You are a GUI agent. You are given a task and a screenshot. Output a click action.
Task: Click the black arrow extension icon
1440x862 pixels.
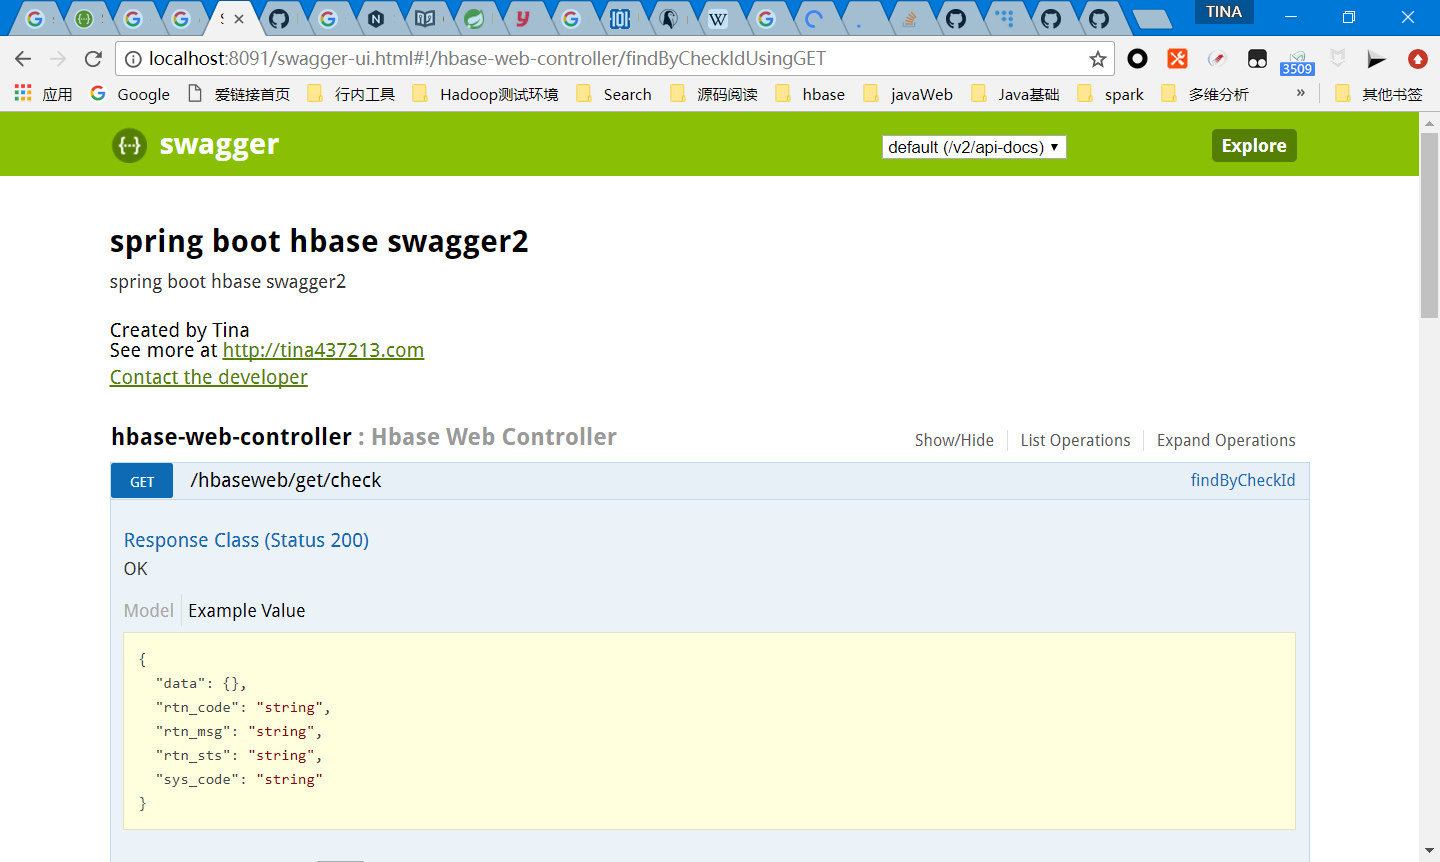(x=1377, y=59)
